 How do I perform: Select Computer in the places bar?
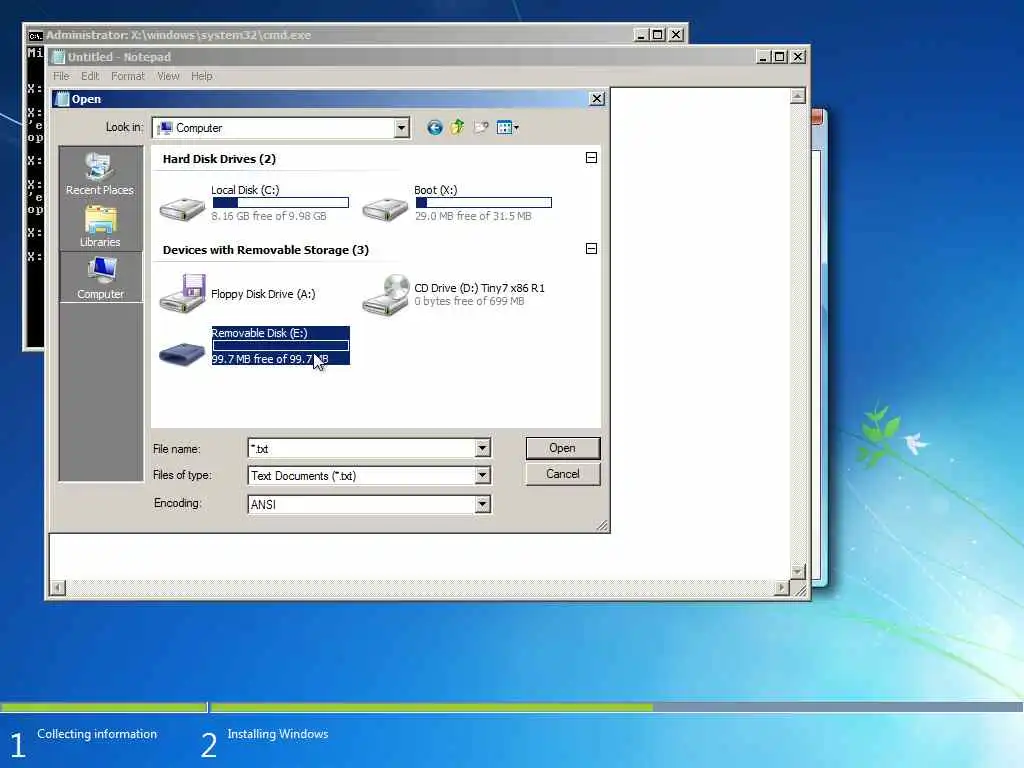click(x=101, y=278)
